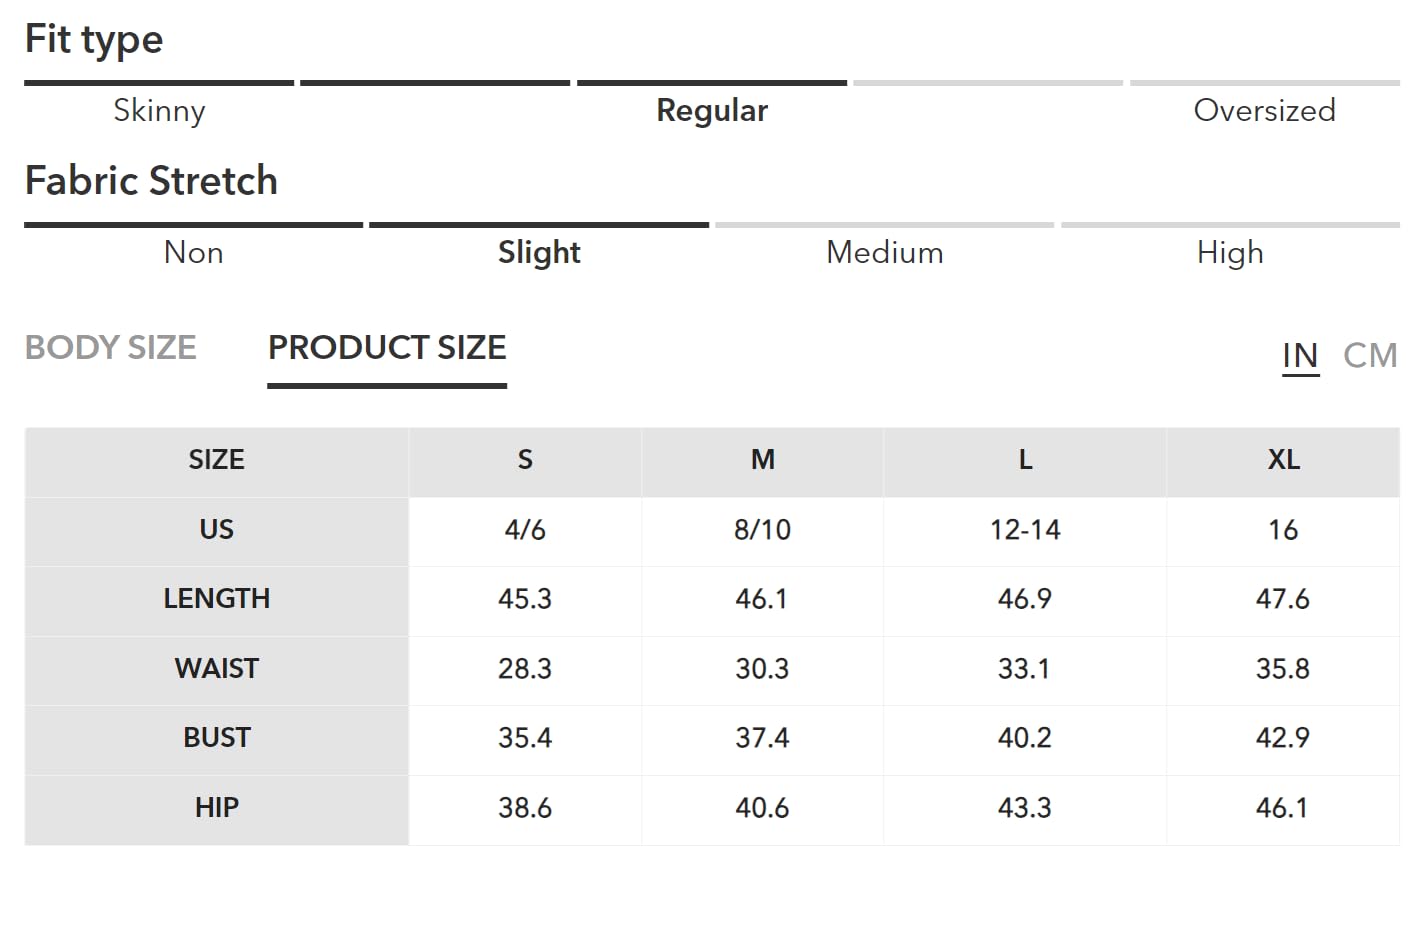
Task: Click the BUST row header
Action: [x=217, y=738]
